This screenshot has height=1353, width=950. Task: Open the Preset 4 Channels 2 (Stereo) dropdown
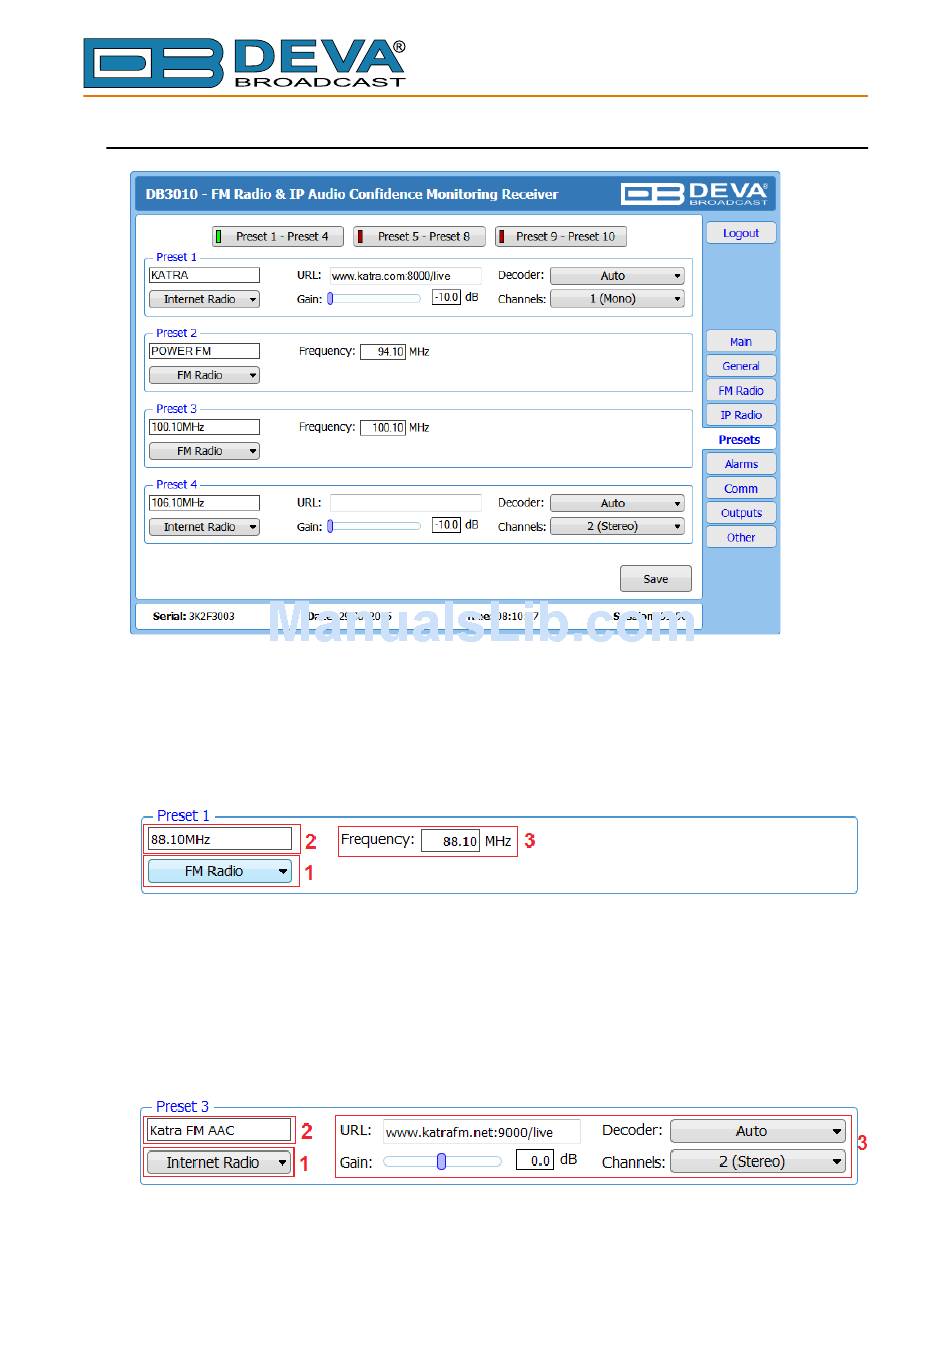pyautogui.click(x=617, y=526)
